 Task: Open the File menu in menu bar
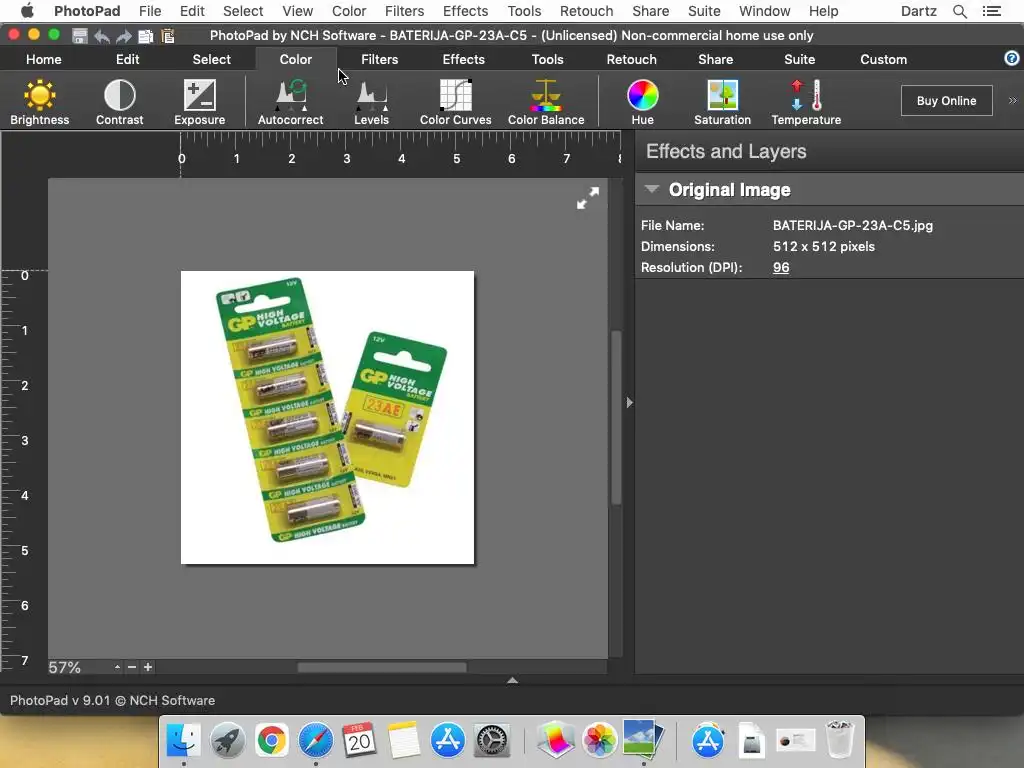click(x=150, y=11)
